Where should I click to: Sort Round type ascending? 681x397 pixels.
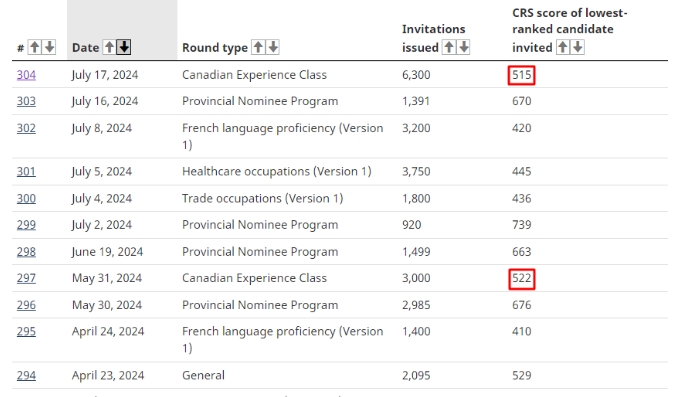point(258,47)
